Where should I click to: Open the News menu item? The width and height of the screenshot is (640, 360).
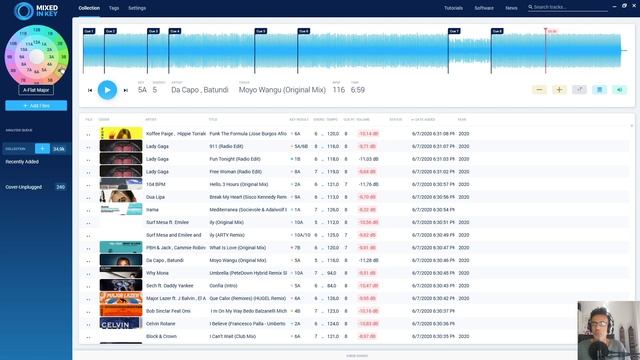click(511, 8)
